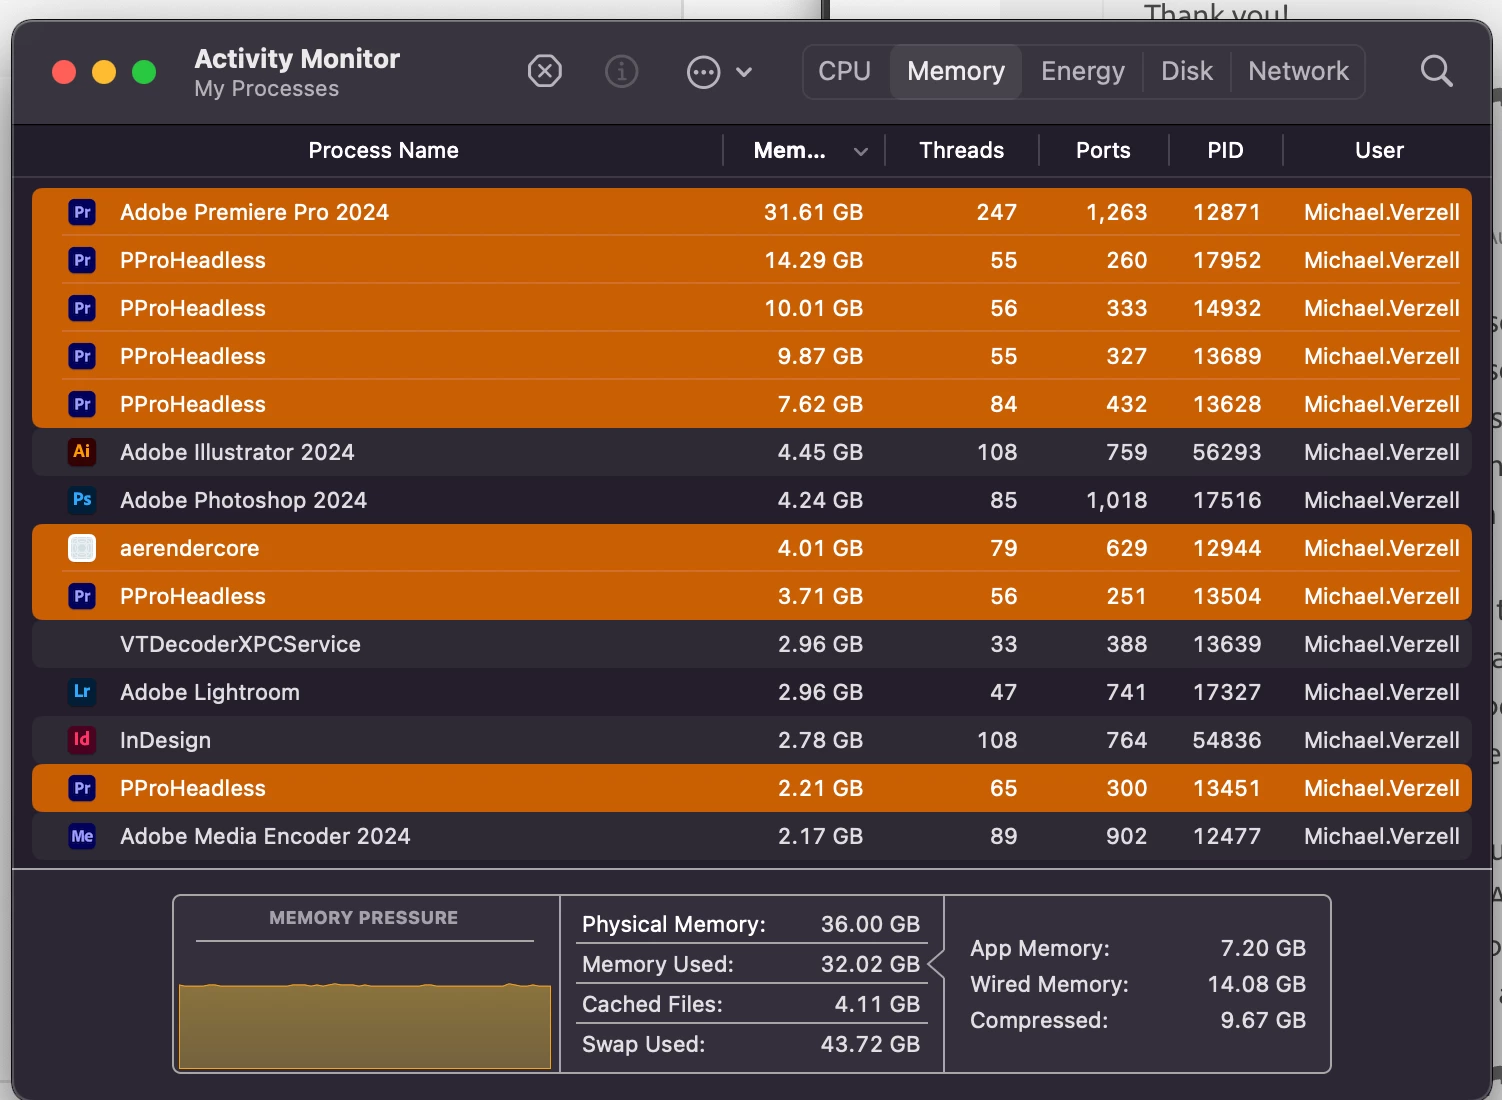Click the Pr icon of PID 13689 row
Image resolution: width=1502 pixels, height=1100 pixels.
82,356
